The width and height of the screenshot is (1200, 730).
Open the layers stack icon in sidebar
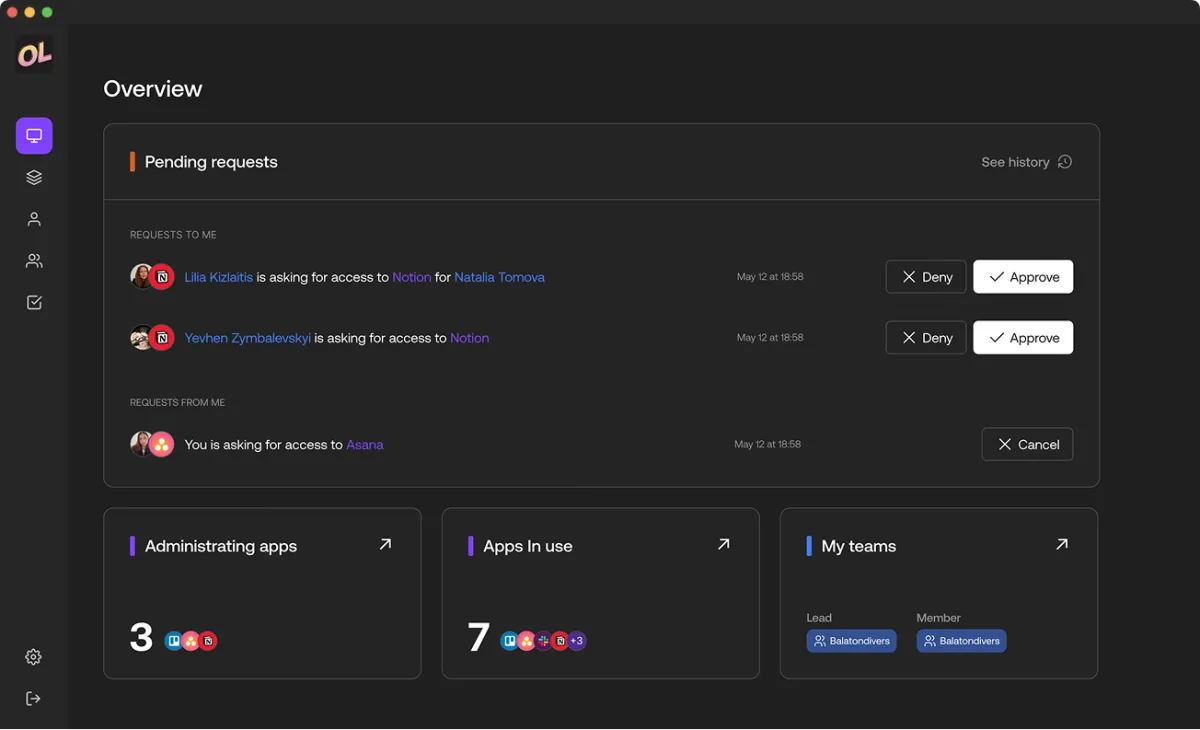coord(34,178)
